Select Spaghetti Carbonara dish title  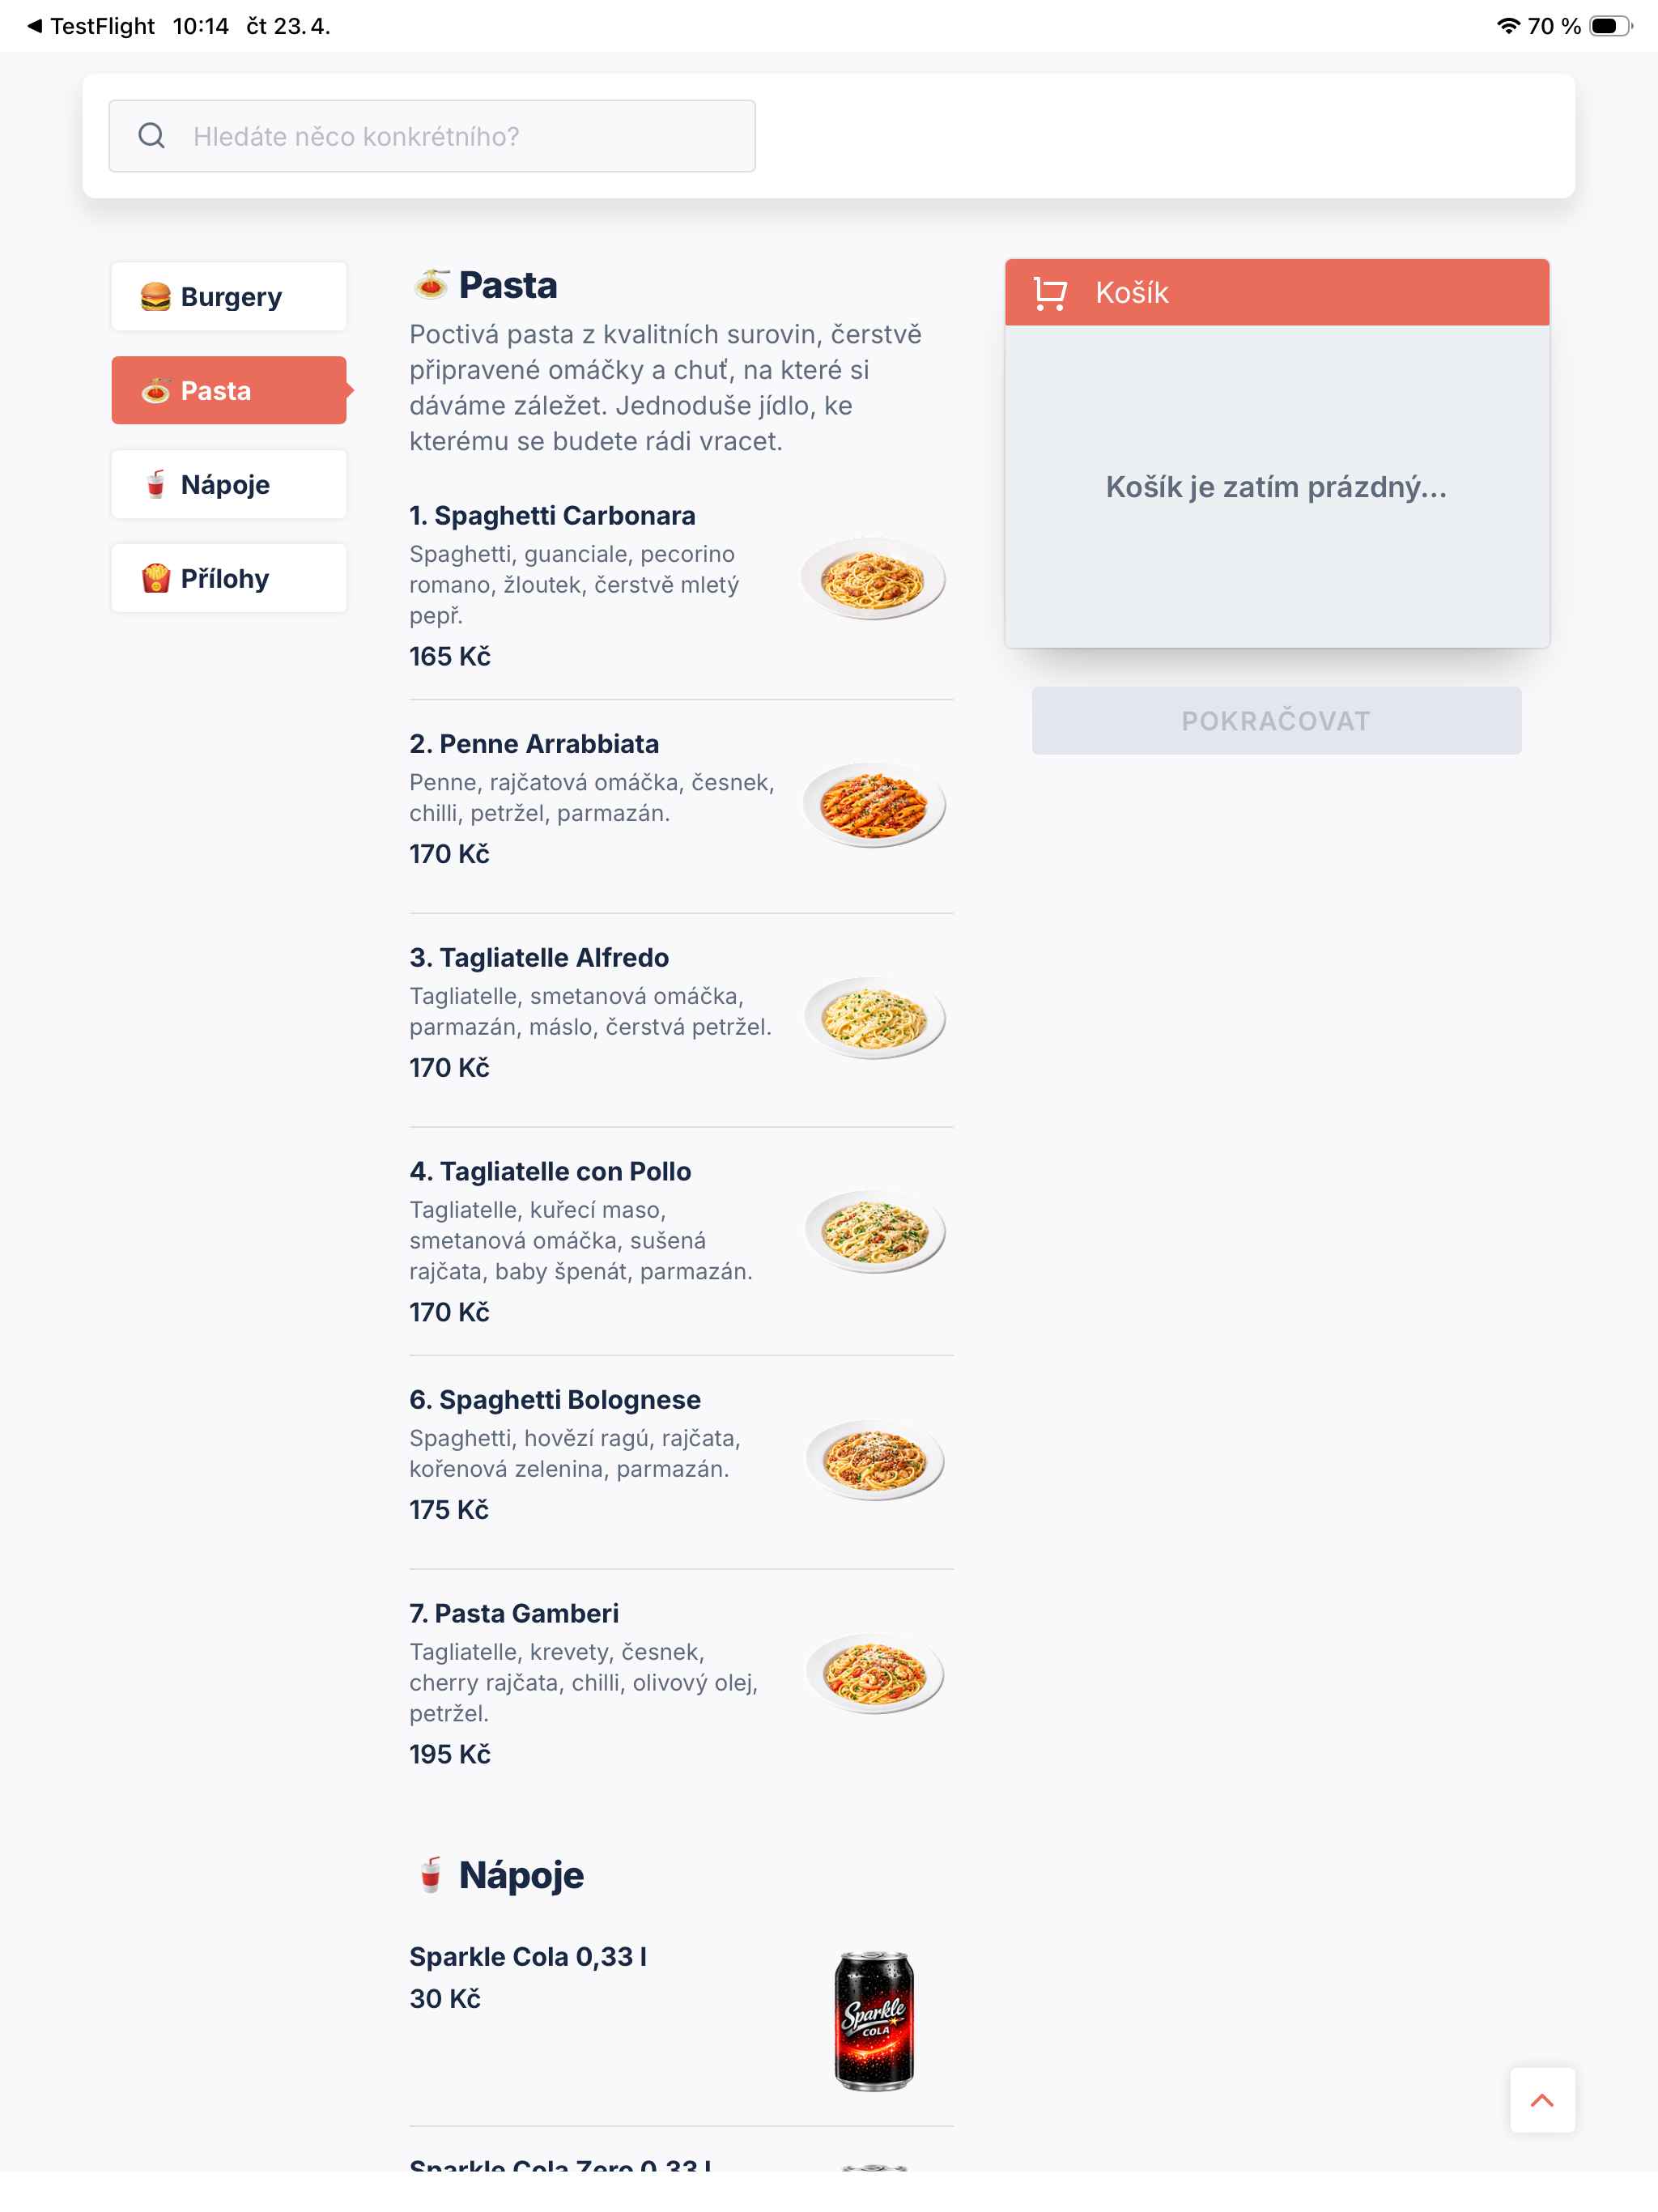pos(552,516)
